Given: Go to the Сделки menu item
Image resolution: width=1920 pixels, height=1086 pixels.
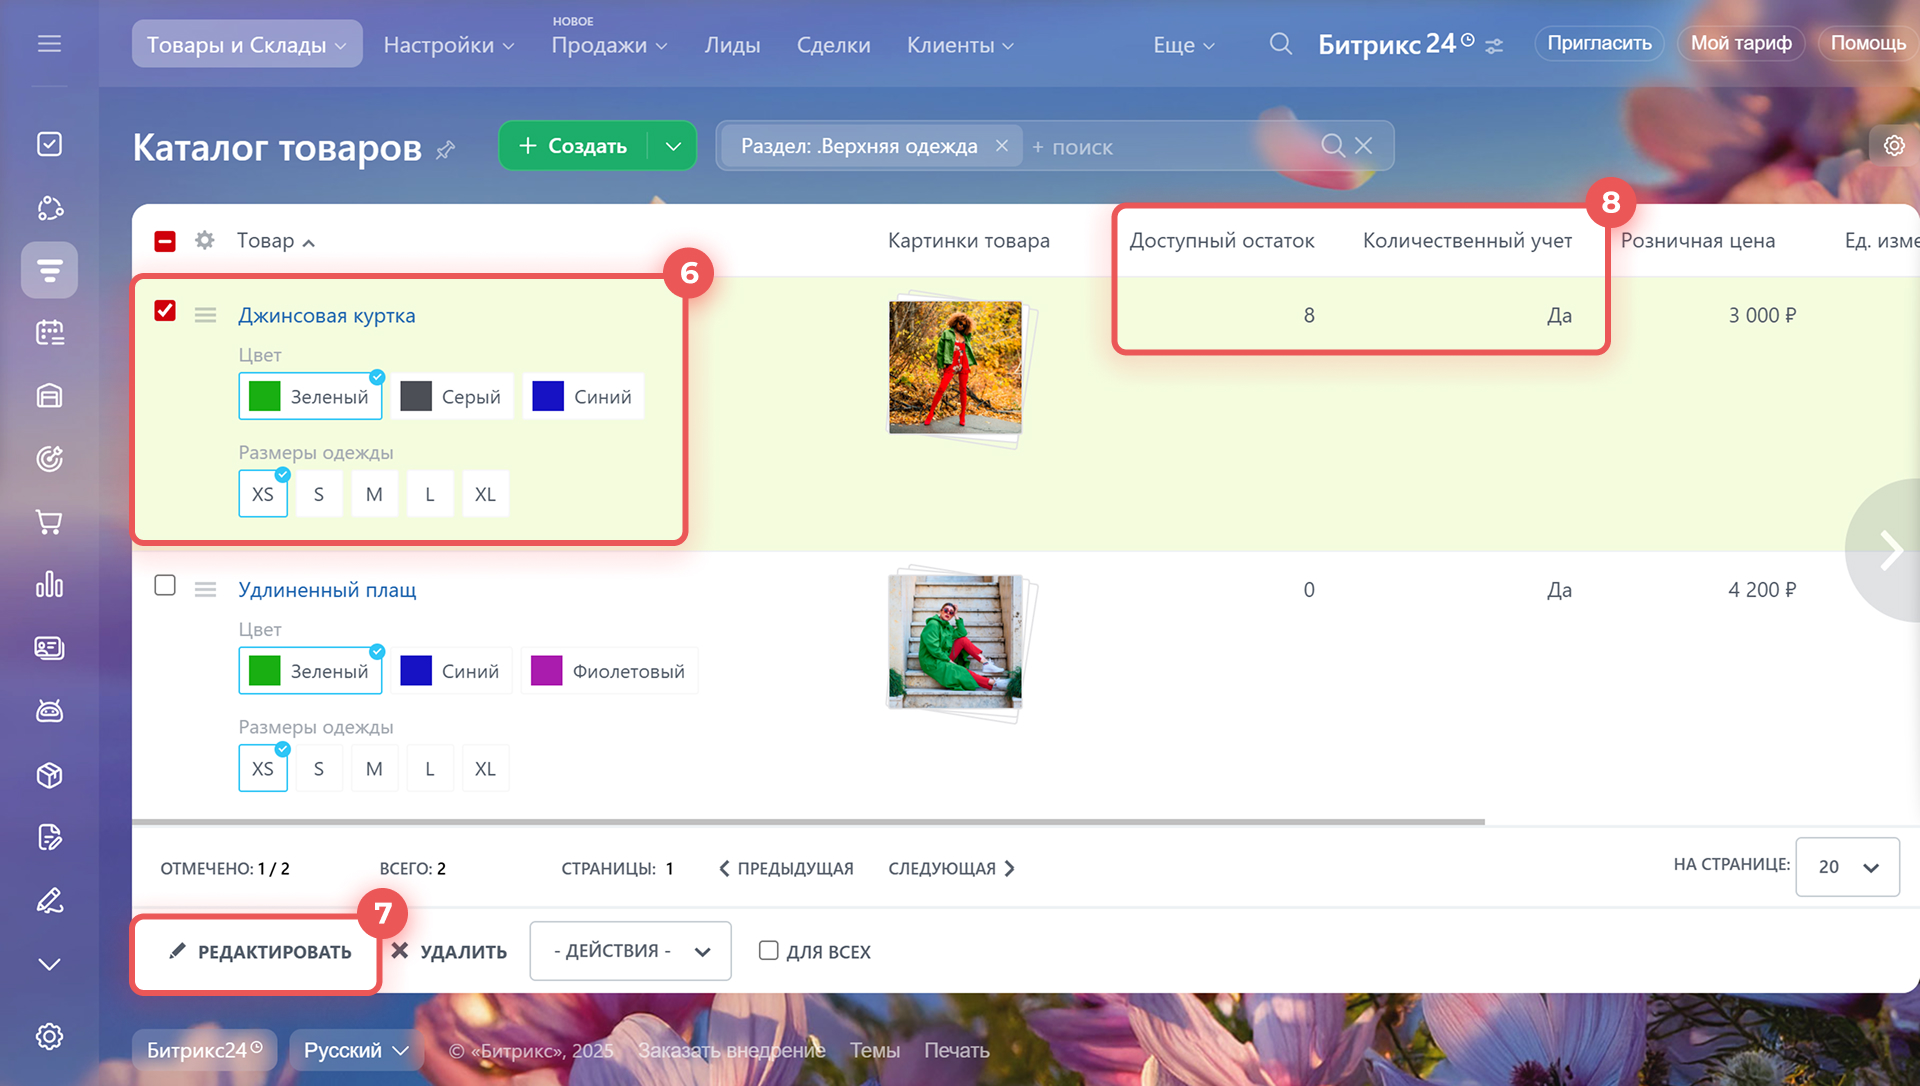Looking at the screenshot, I should (x=833, y=45).
